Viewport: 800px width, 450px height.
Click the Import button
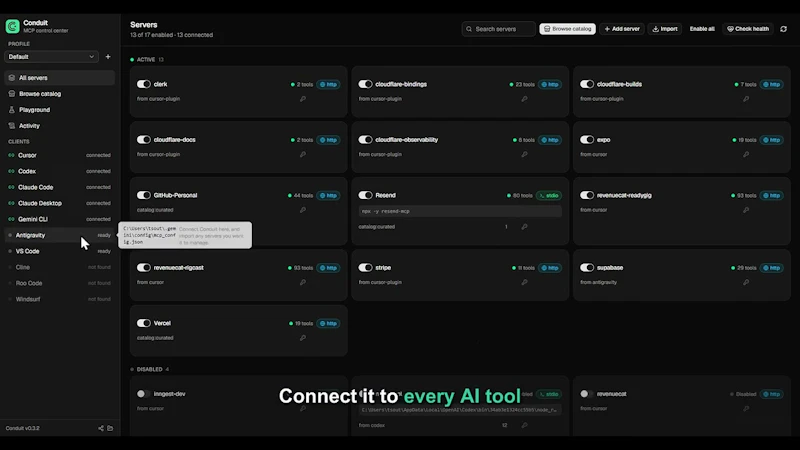[x=665, y=29]
